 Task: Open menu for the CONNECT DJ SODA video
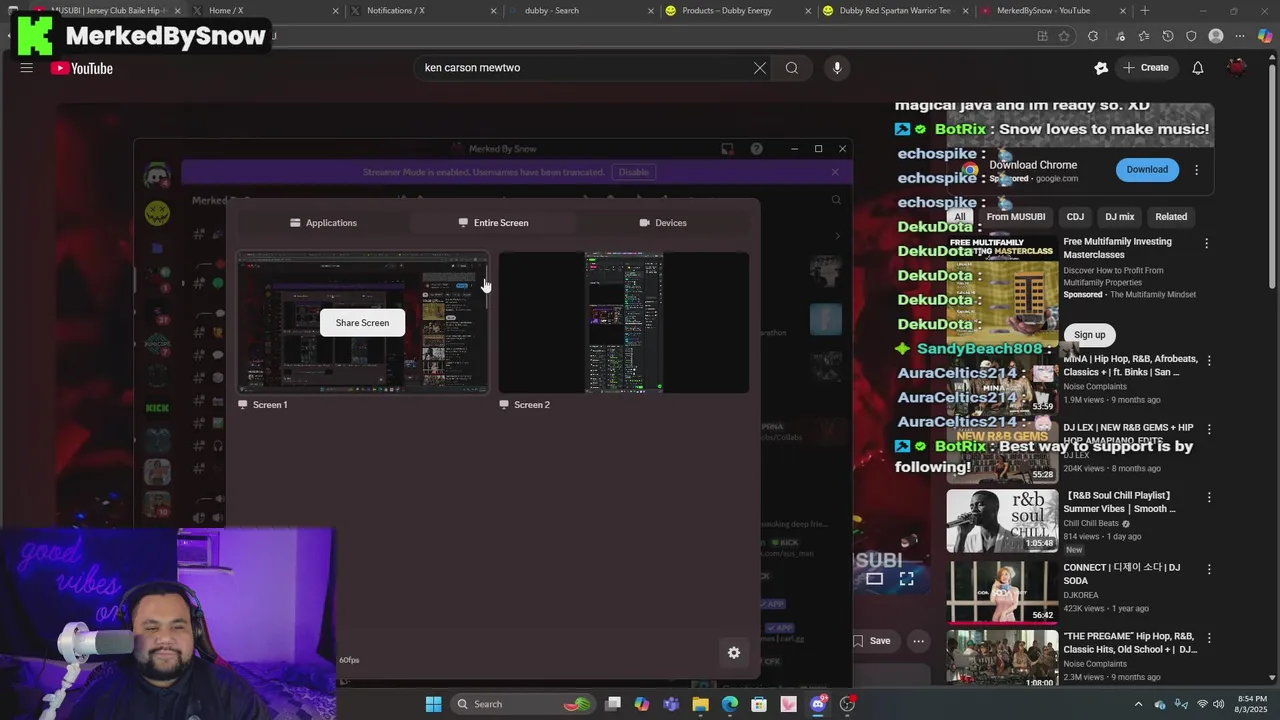coord(1209,569)
